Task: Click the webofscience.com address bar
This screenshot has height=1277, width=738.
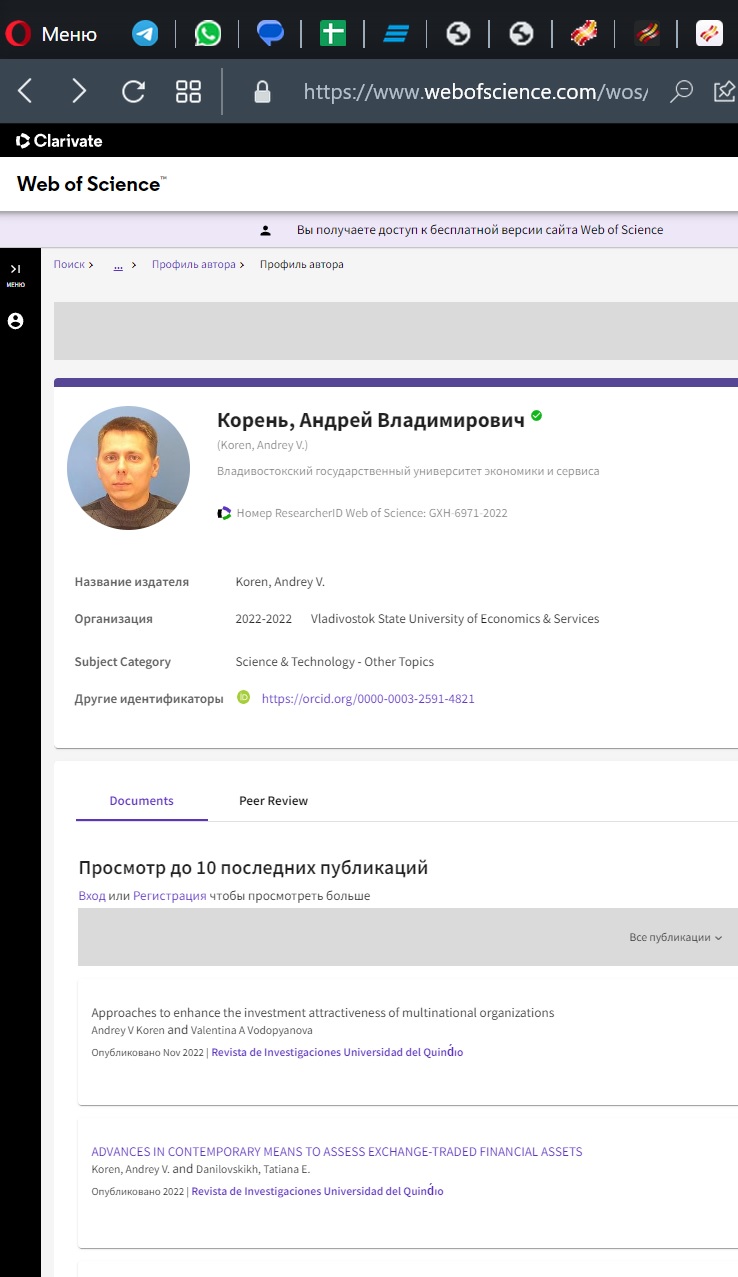Action: coord(475,92)
